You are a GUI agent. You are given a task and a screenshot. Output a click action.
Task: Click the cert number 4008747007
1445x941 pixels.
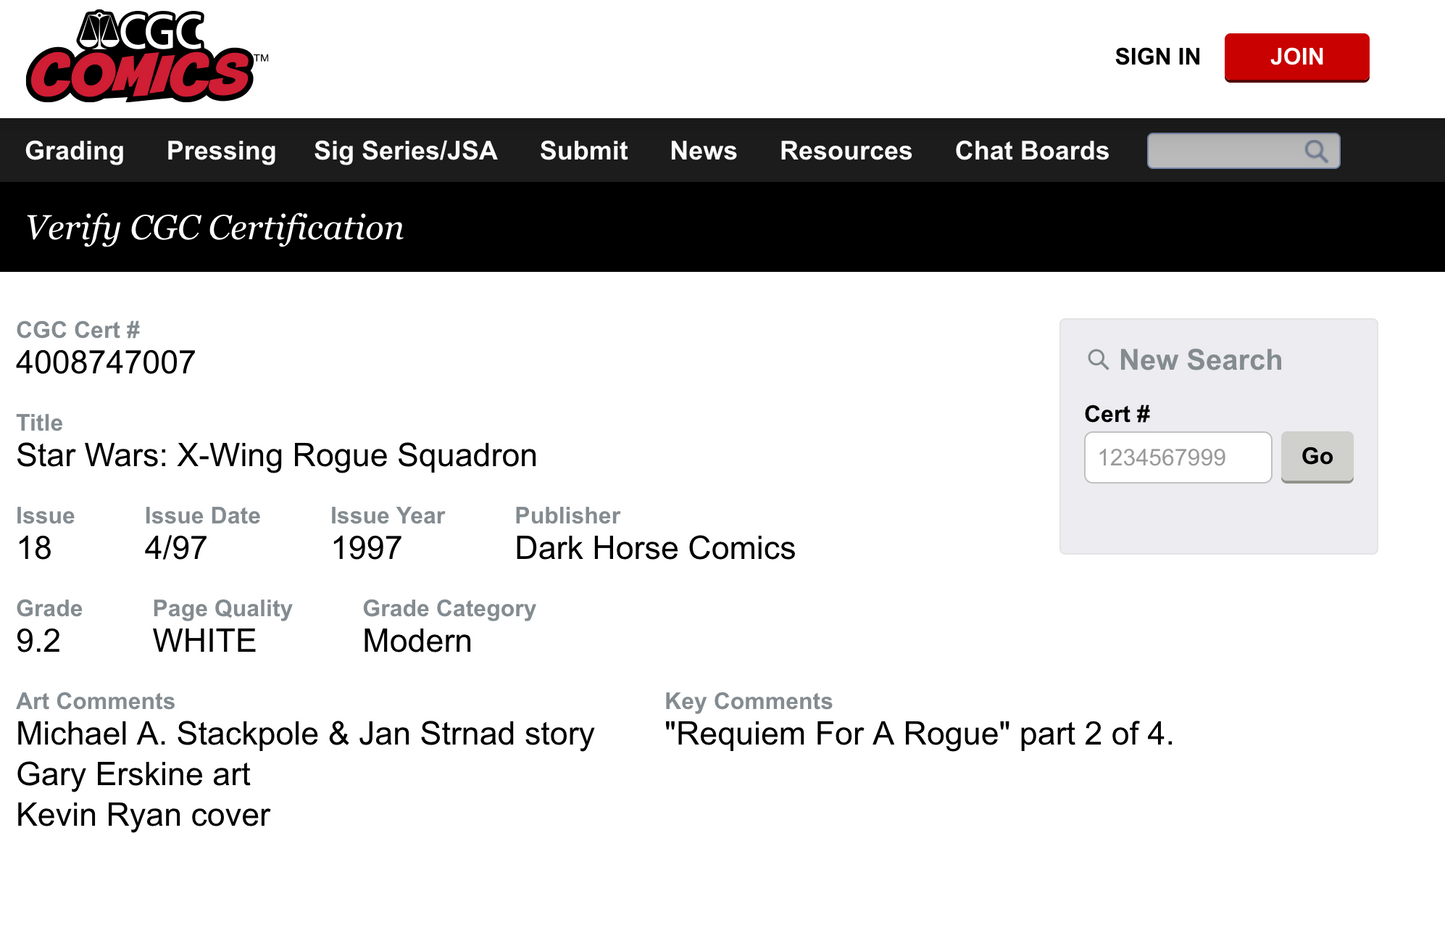click(106, 362)
